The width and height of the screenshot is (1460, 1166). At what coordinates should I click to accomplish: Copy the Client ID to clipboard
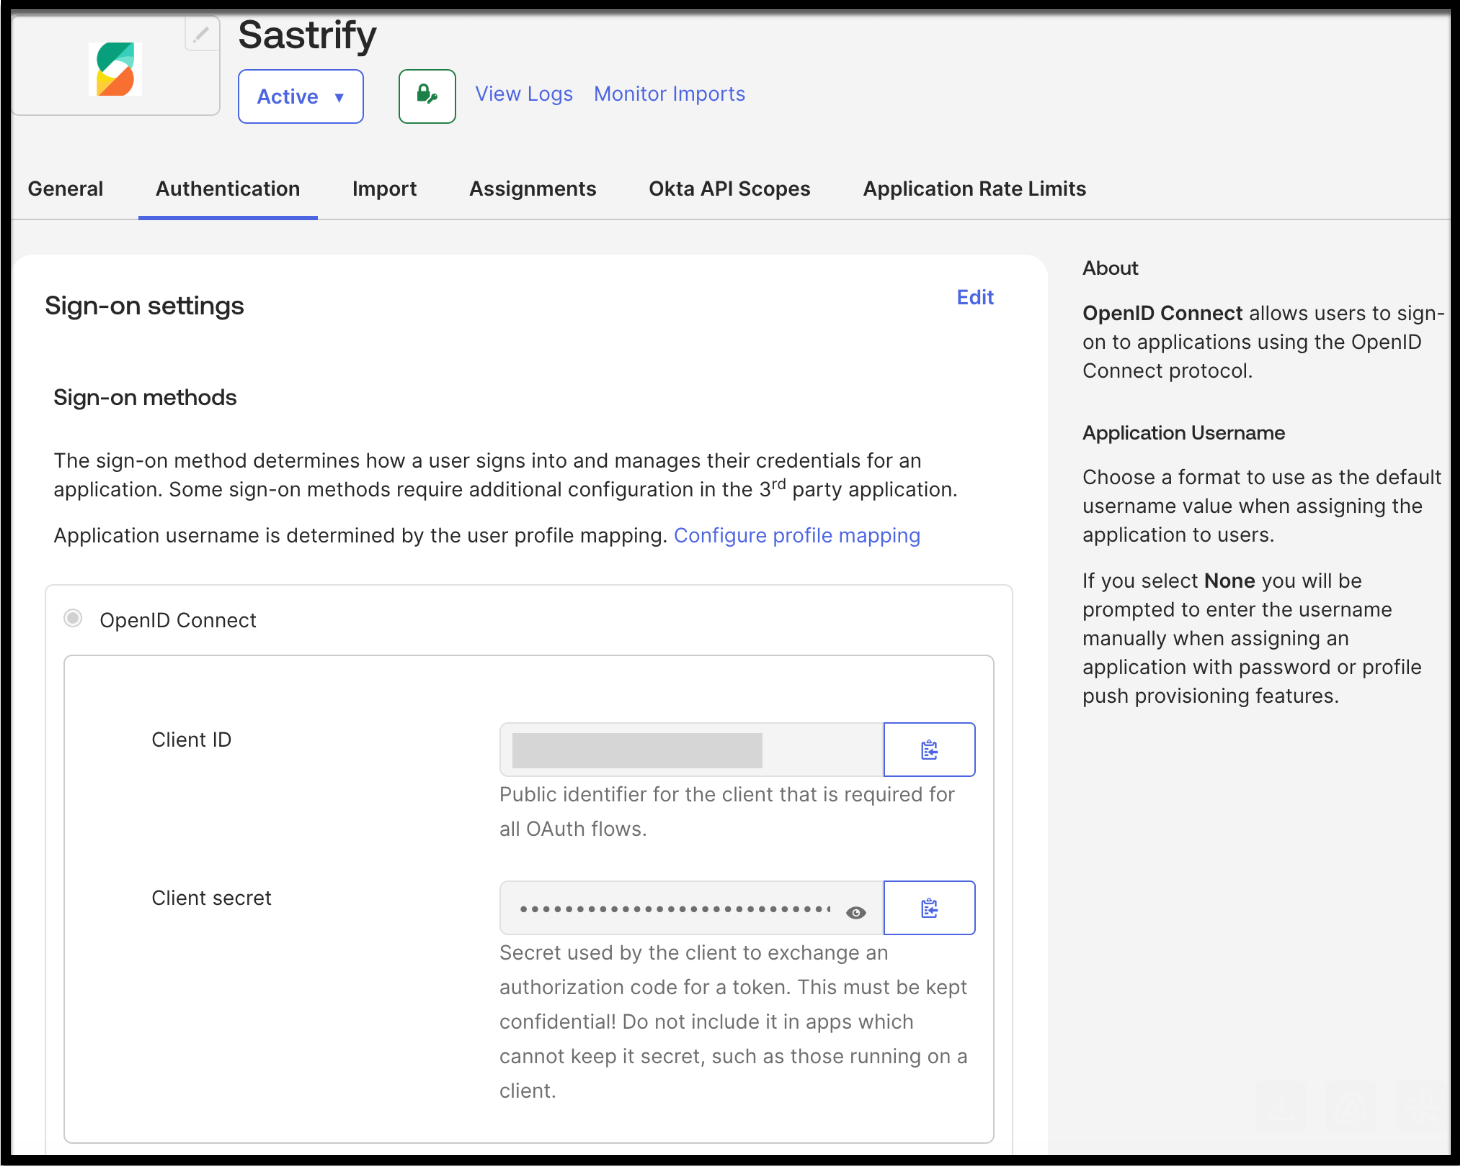[x=930, y=749]
